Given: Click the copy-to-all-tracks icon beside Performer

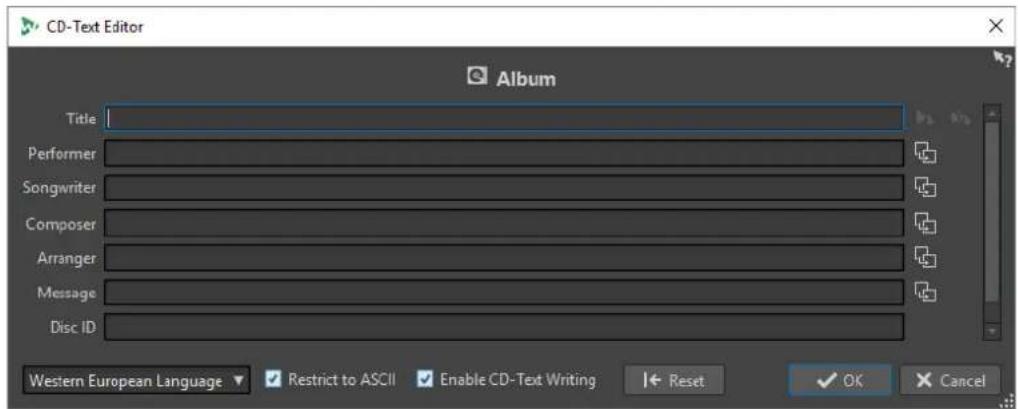Looking at the screenshot, I should (x=926, y=153).
